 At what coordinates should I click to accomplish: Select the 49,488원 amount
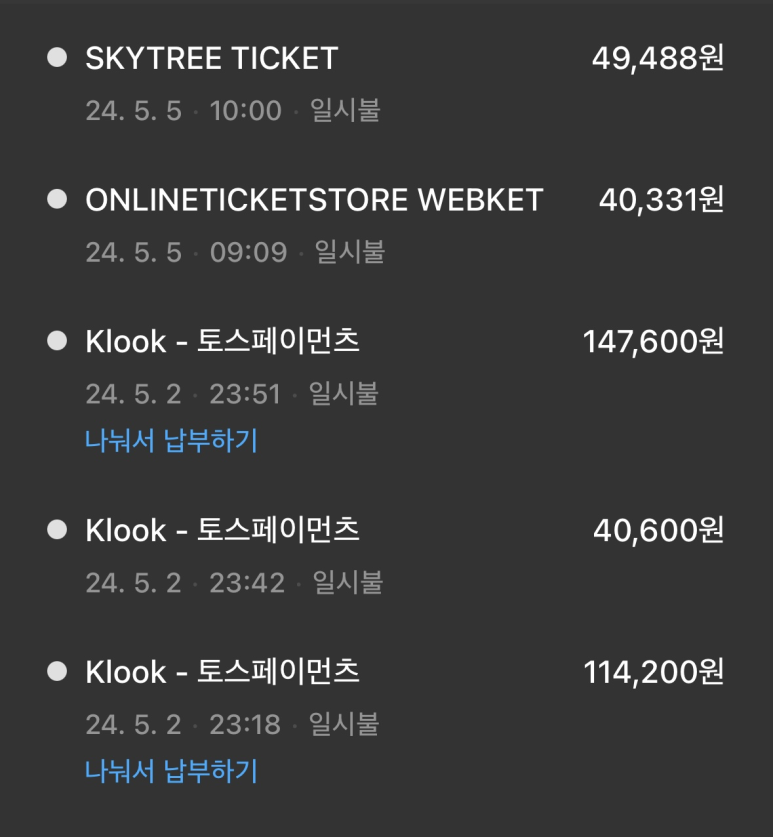click(658, 58)
